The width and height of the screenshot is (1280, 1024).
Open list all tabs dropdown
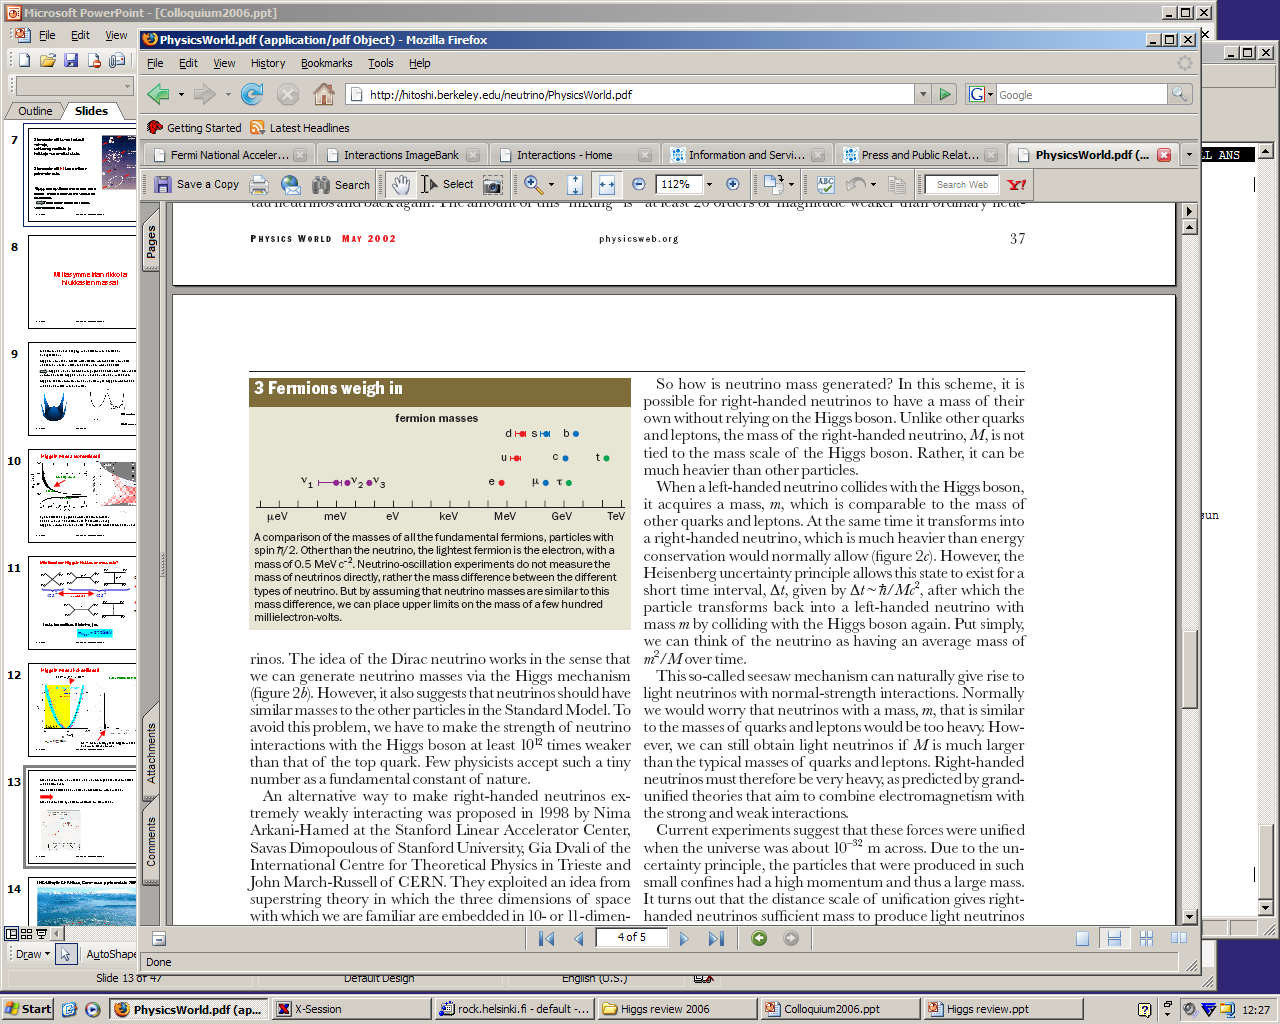[x=1189, y=155]
